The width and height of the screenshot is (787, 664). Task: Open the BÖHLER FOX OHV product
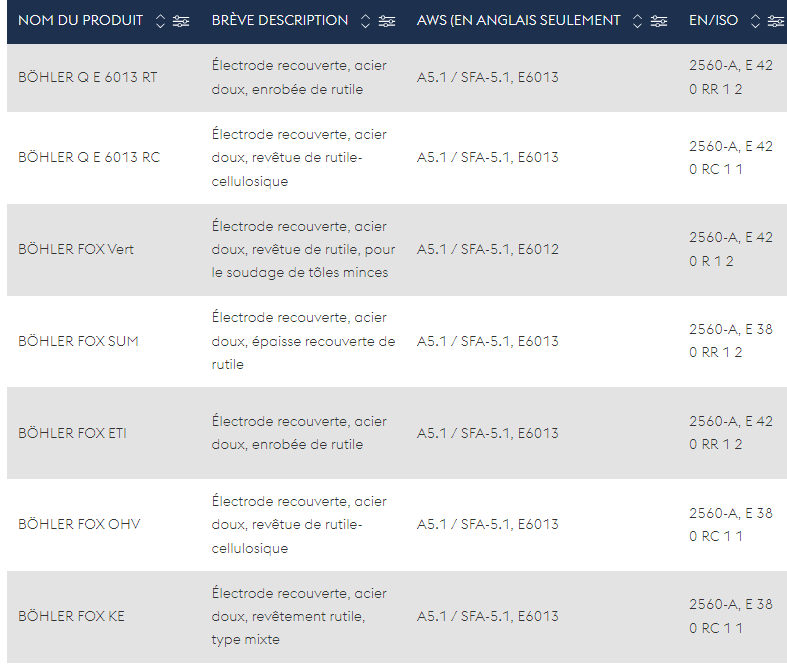[79, 524]
